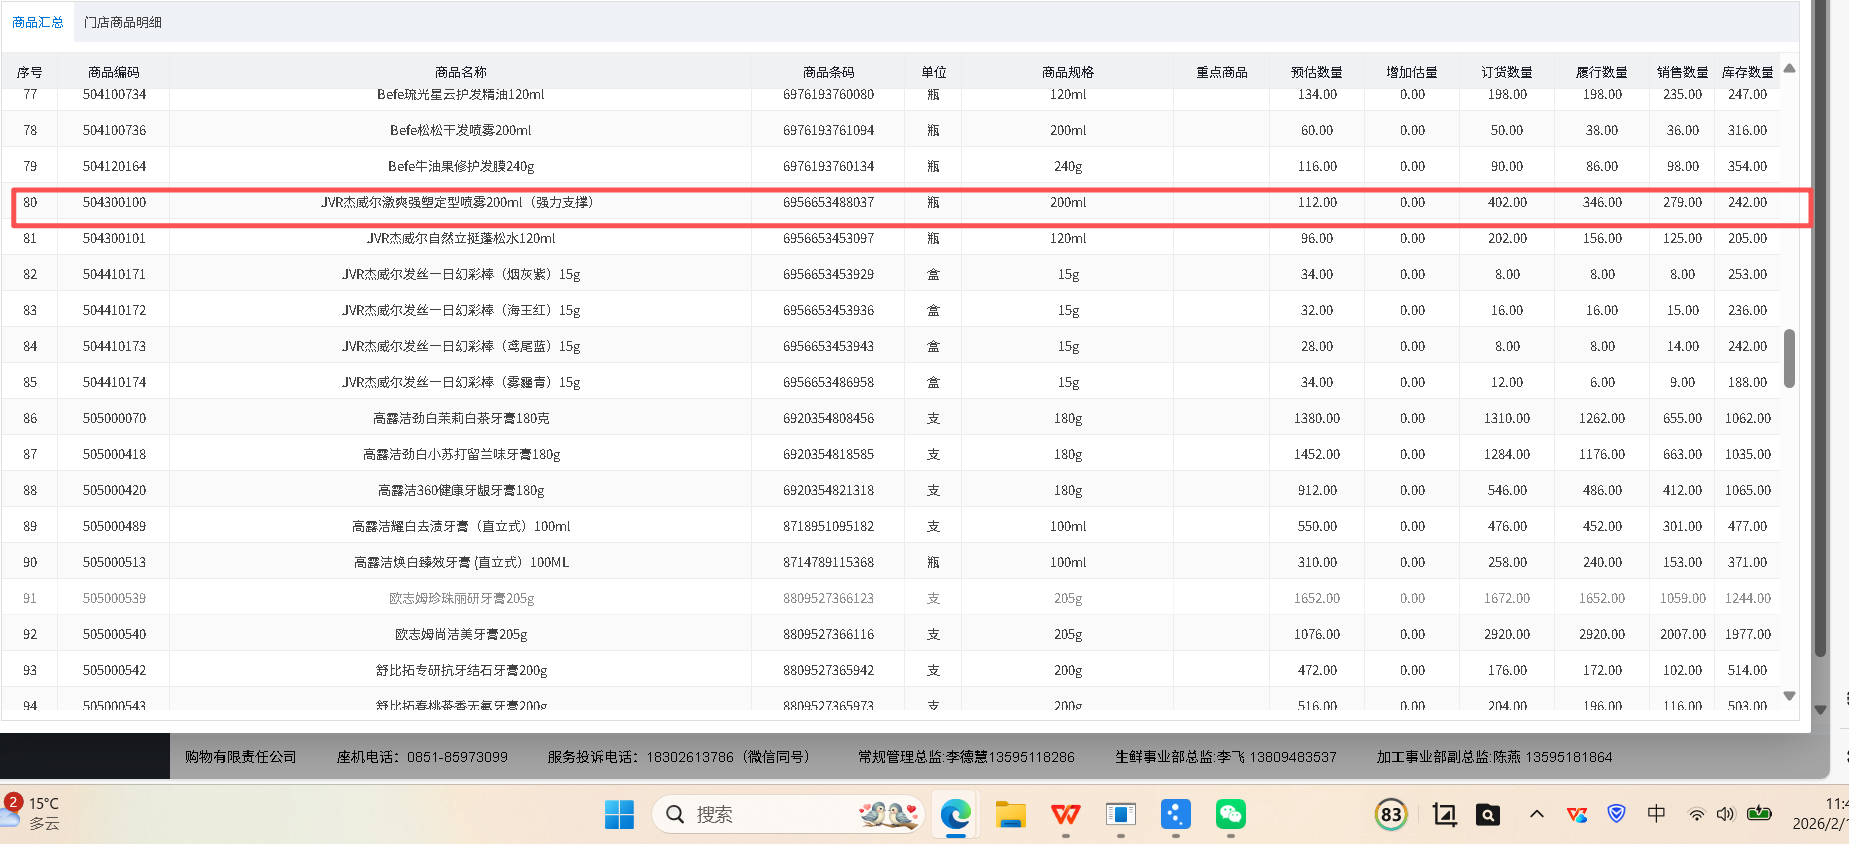Click the blue shield security tray icon

pyautogui.click(x=1616, y=814)
